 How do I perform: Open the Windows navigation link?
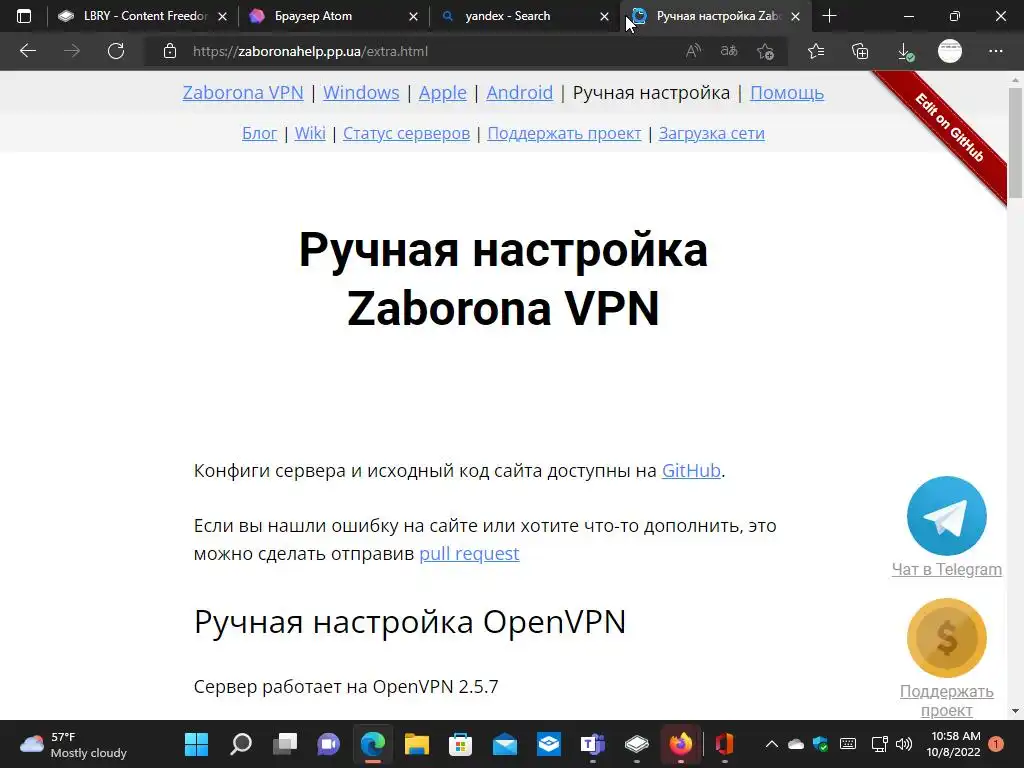pos(361,93)
